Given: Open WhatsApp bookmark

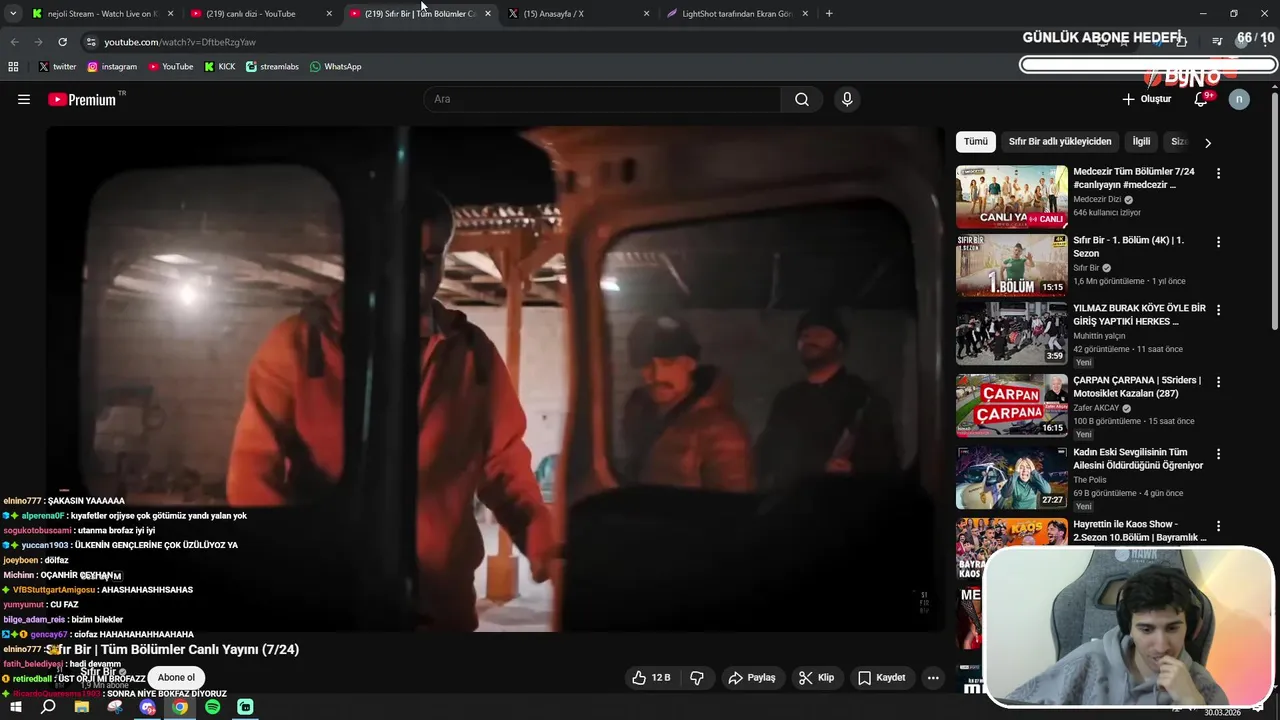Looking at the screenshot, I should click(x=335, y=67).
